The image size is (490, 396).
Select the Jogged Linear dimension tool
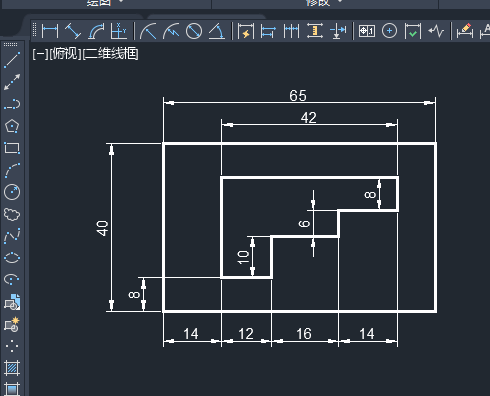436,31
